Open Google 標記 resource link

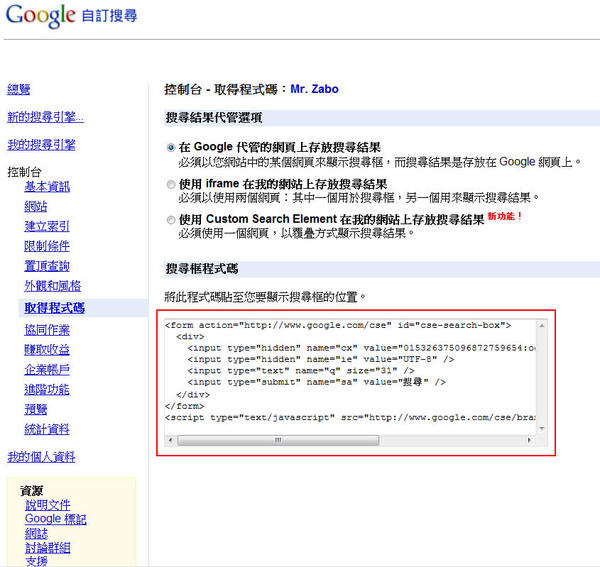click(55, 519)
